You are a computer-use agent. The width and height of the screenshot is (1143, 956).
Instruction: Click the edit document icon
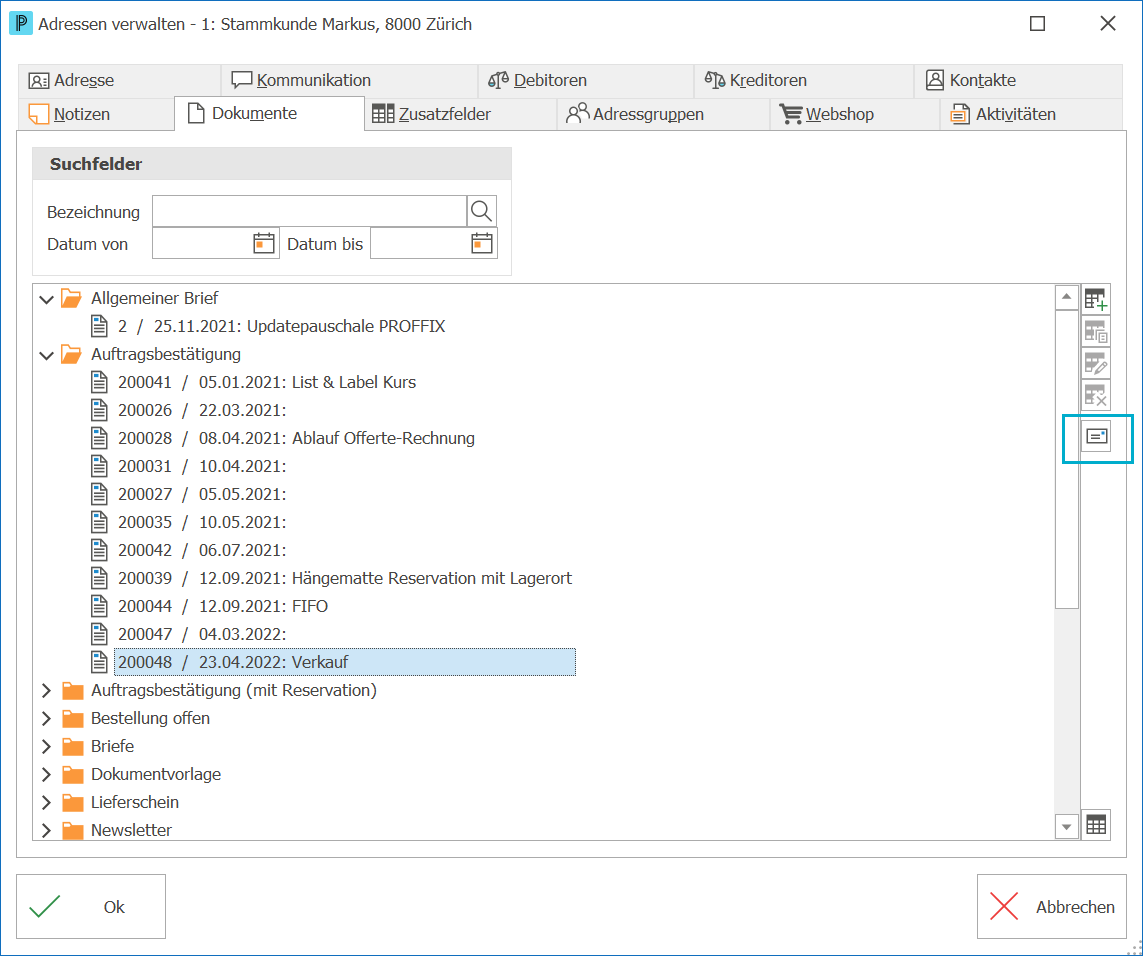[x=1096, y=363]
